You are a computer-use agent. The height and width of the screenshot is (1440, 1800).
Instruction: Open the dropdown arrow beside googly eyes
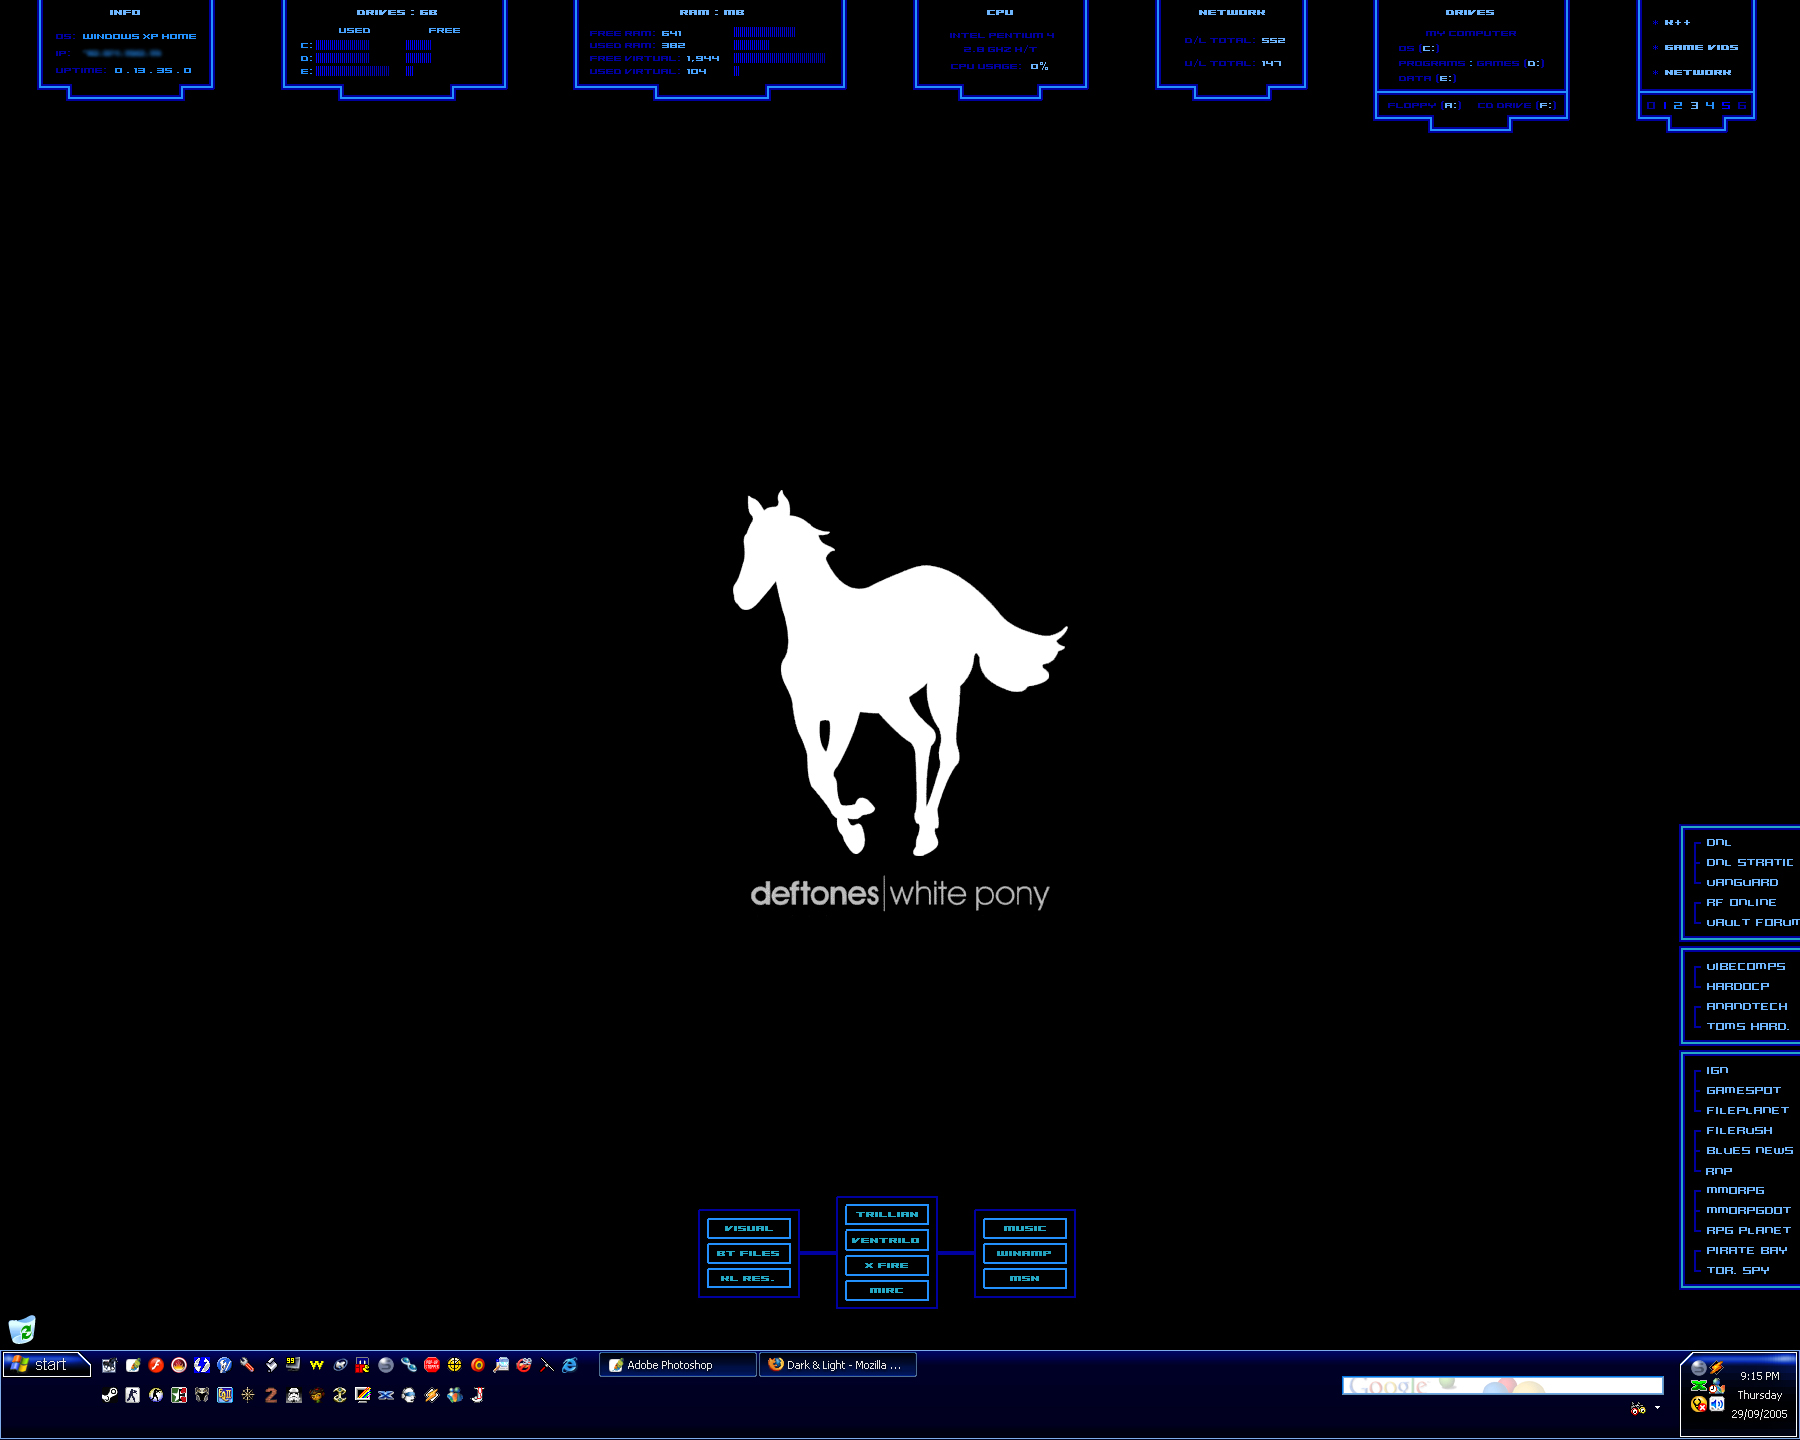point(1657,1407)
